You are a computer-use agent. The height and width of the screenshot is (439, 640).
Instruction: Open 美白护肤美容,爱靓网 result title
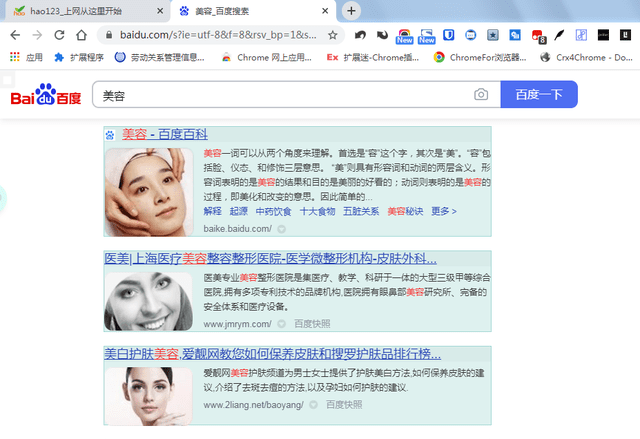pos(272,354)
